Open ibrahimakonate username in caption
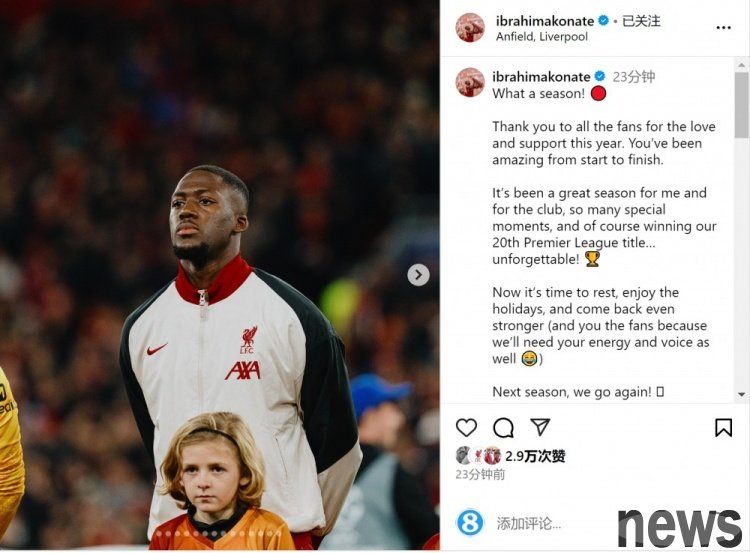The height and width of the screenshot is (553, 750). (x=541, y=77)
